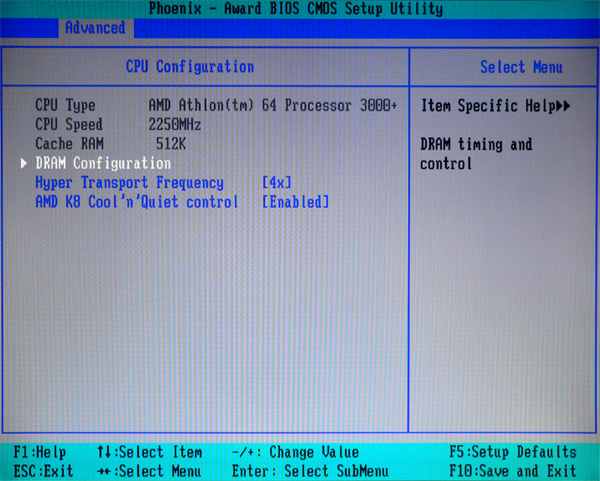This screenshot has width=600, height=481.
Task: Click the Item Specific Help label
Action: (488, 106)
